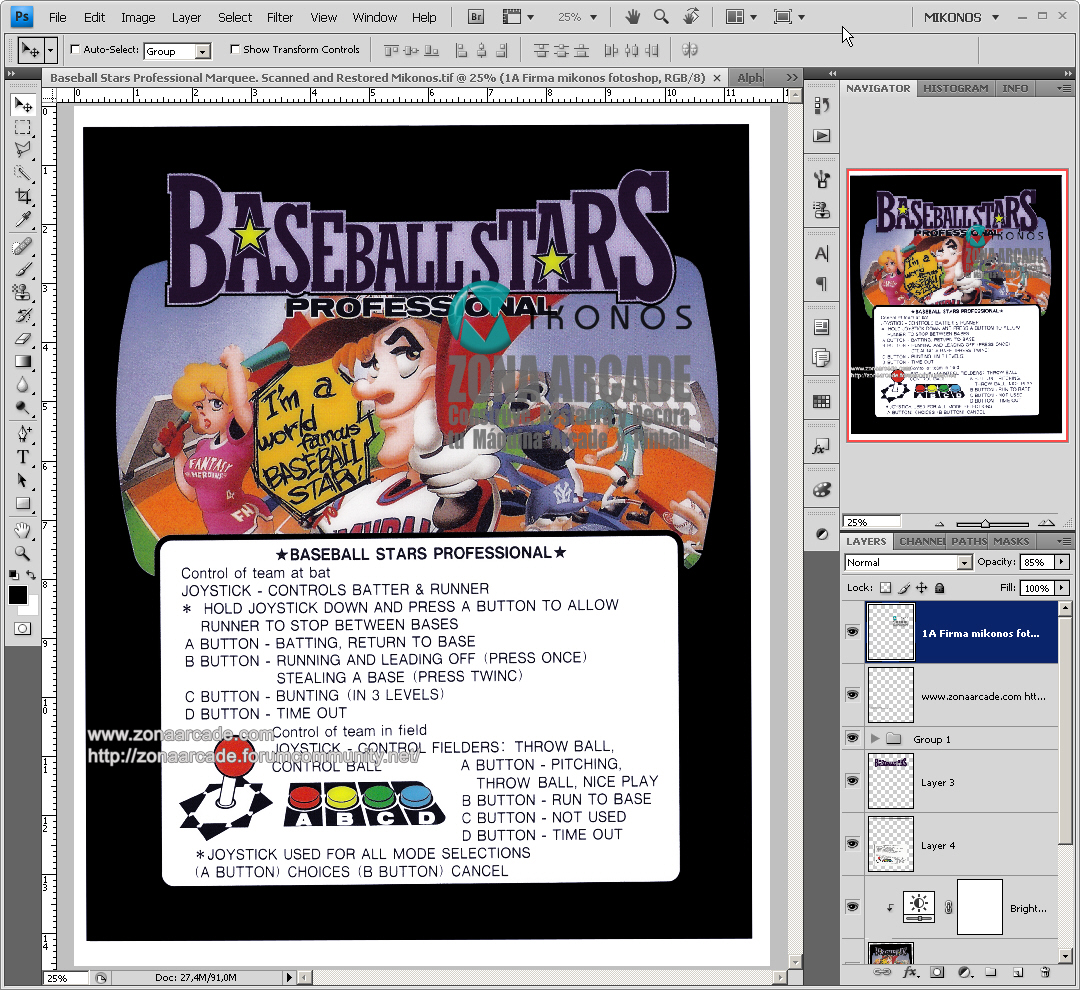1080x990 pixels.
Task: Check Show Transform Controls
Action: pyautogui.click(x=235, y=49)
